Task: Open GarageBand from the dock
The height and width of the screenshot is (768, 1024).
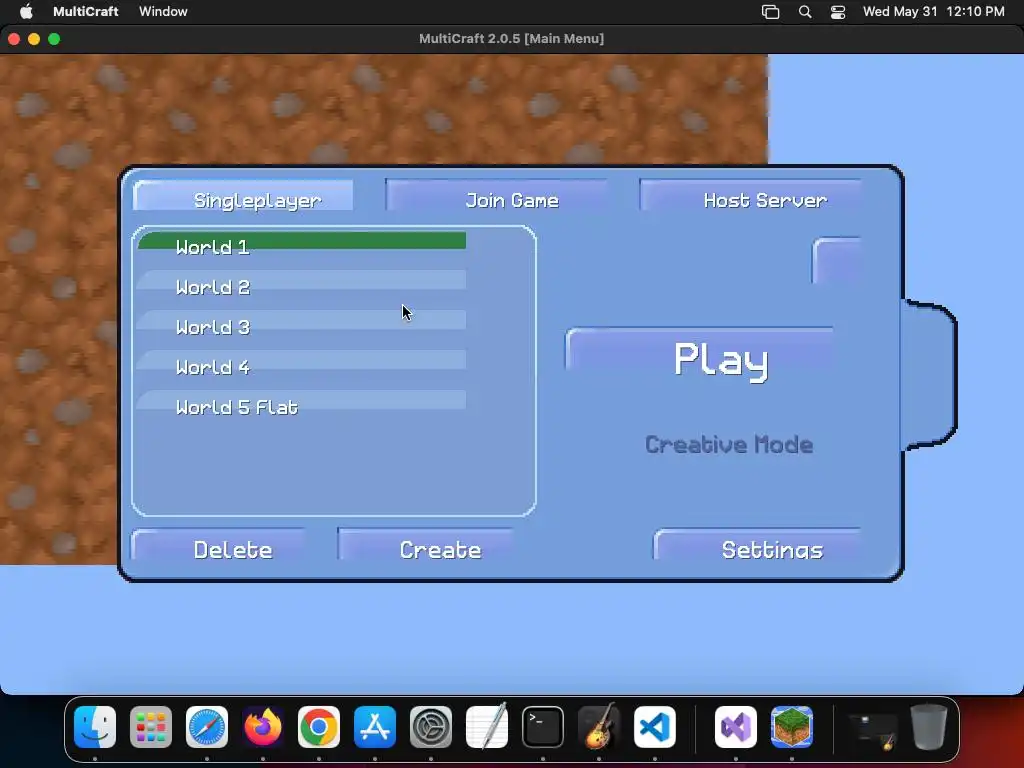Action: [x=599, y=727]
